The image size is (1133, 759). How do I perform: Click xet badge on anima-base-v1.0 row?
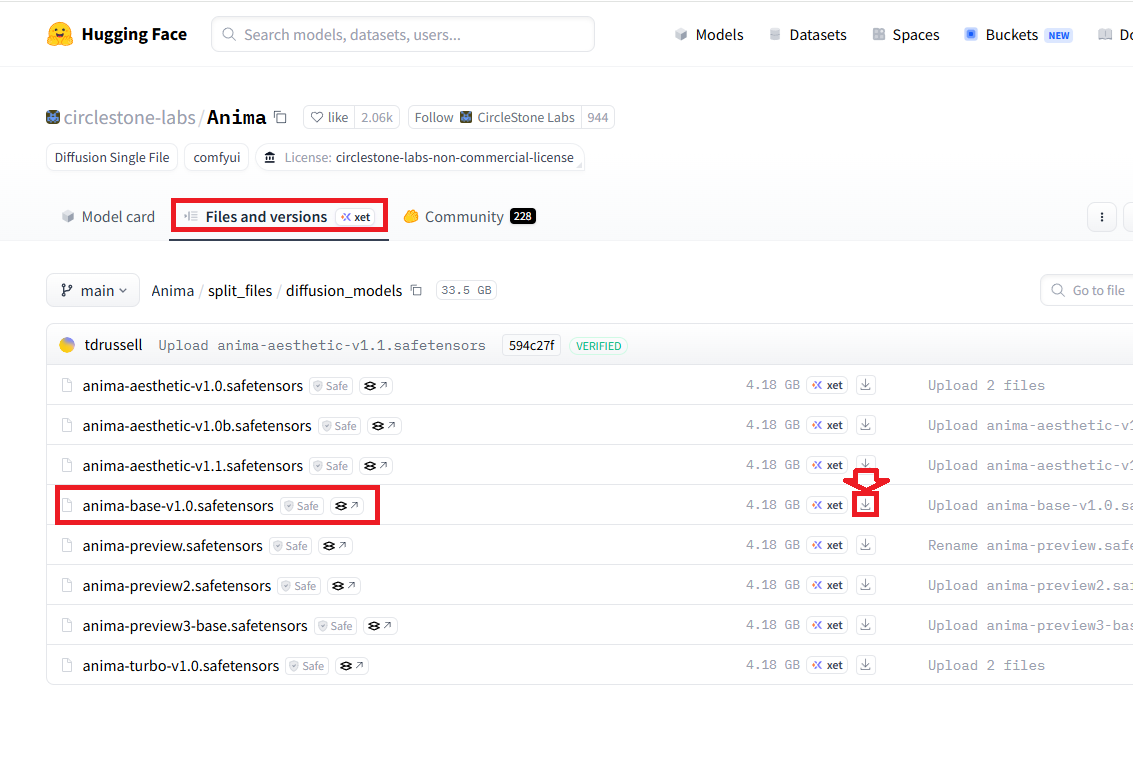point(827,505)
